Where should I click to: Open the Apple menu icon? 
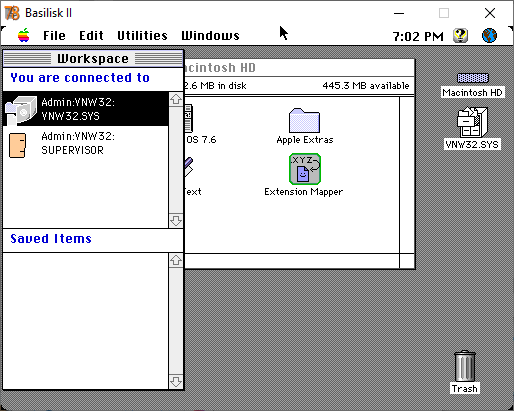(24, 35)
